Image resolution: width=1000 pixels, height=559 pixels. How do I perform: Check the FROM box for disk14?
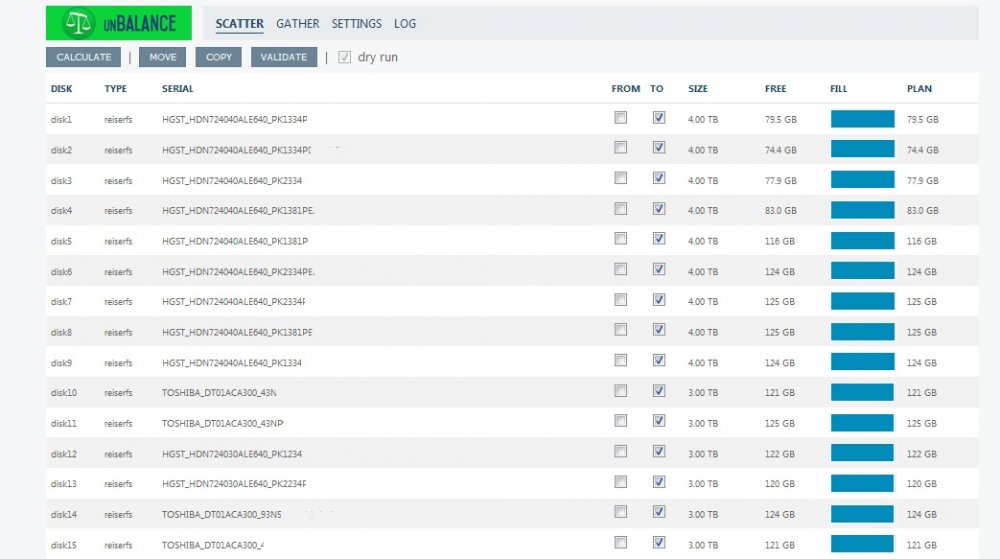621,512
